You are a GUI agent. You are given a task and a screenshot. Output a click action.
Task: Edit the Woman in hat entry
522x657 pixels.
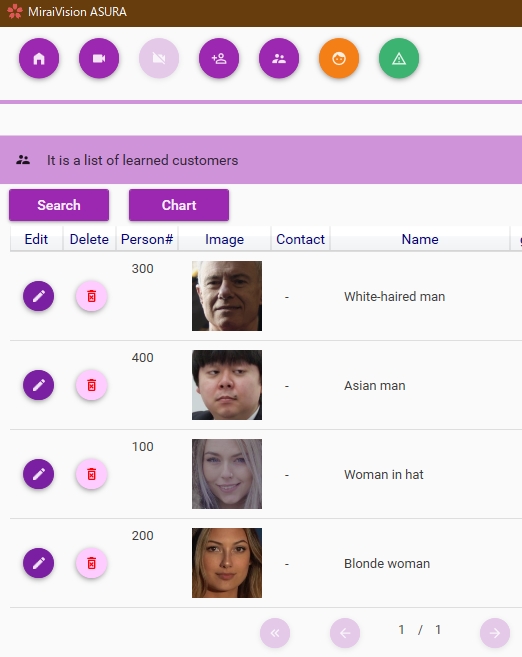coord(39,474)
